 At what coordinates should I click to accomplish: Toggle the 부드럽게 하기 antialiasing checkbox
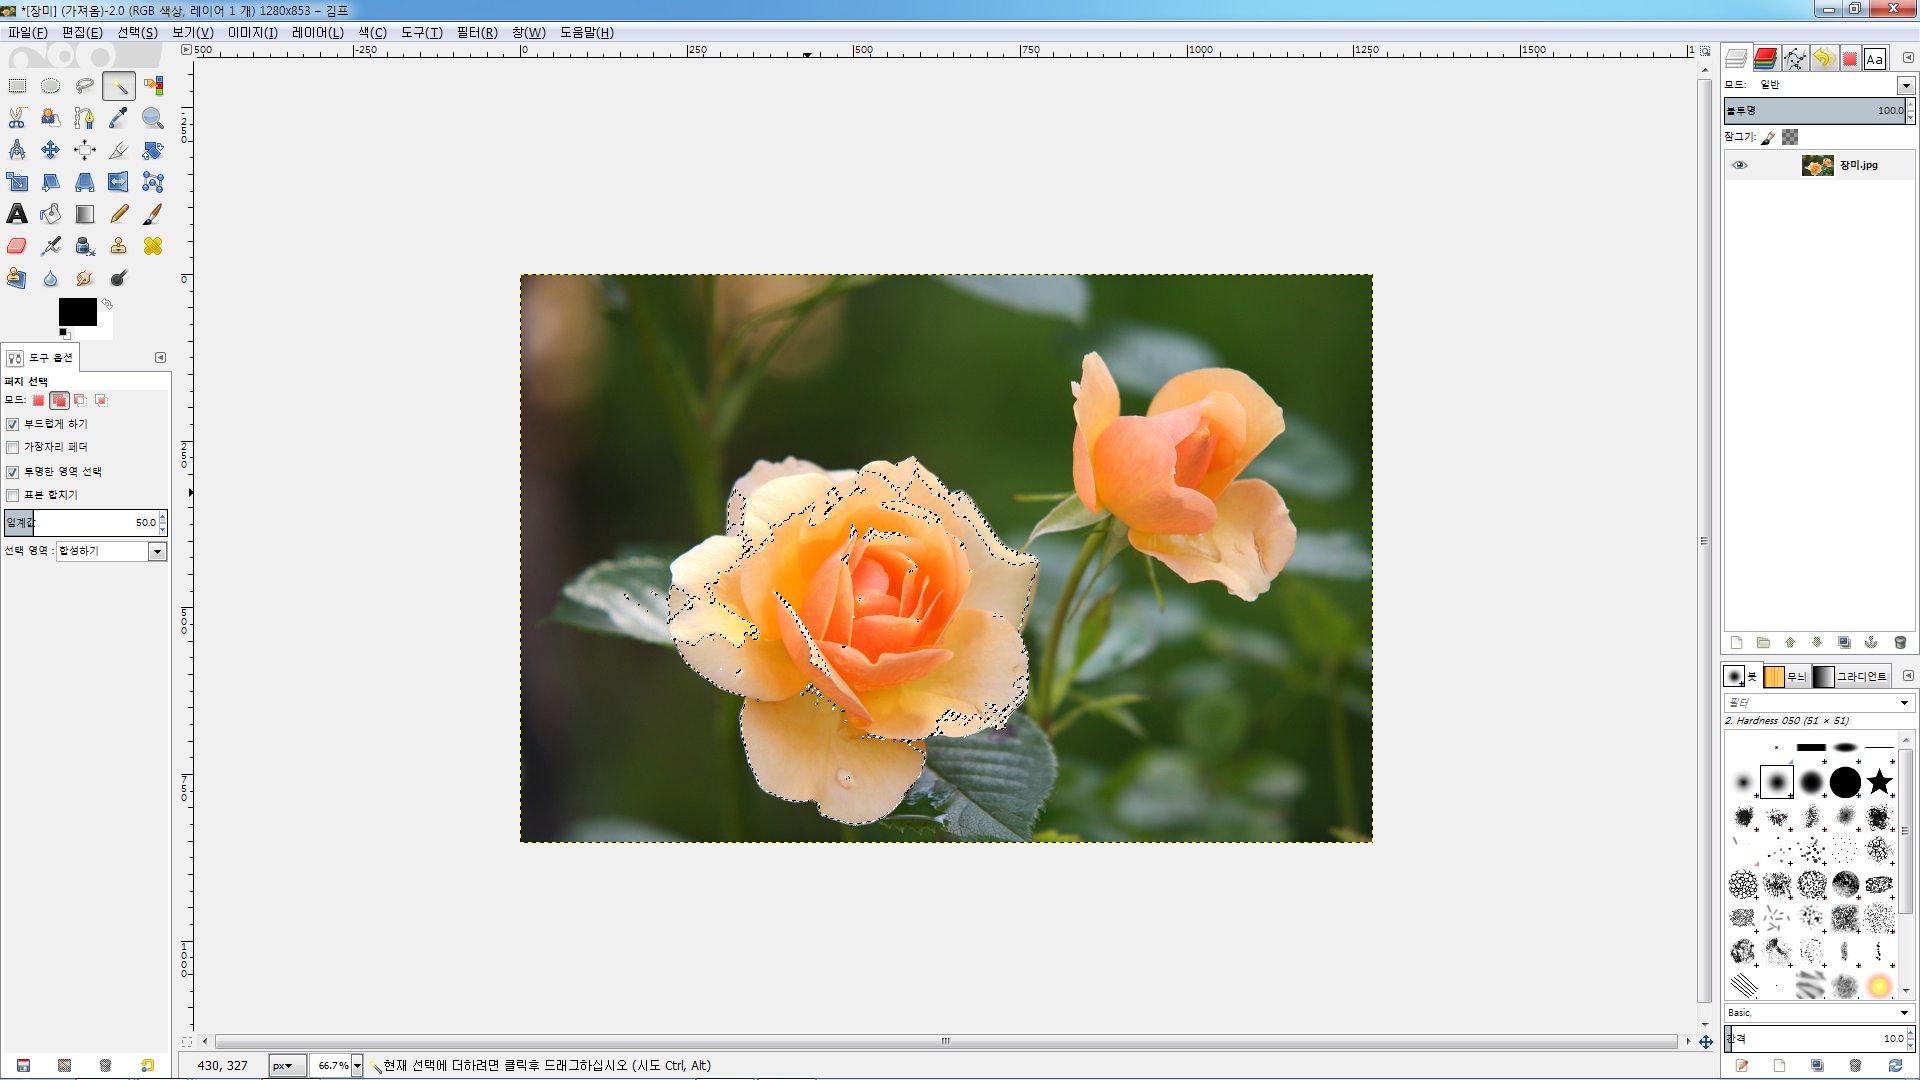[x=13, y=424]
